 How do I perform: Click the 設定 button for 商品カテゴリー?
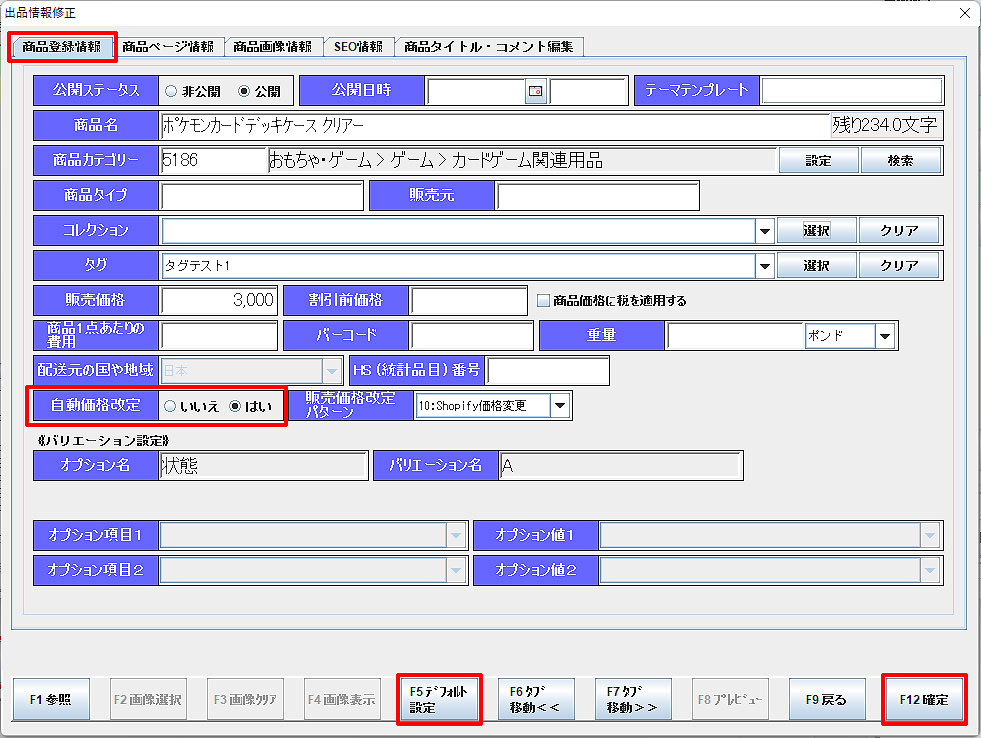(817, 160)
